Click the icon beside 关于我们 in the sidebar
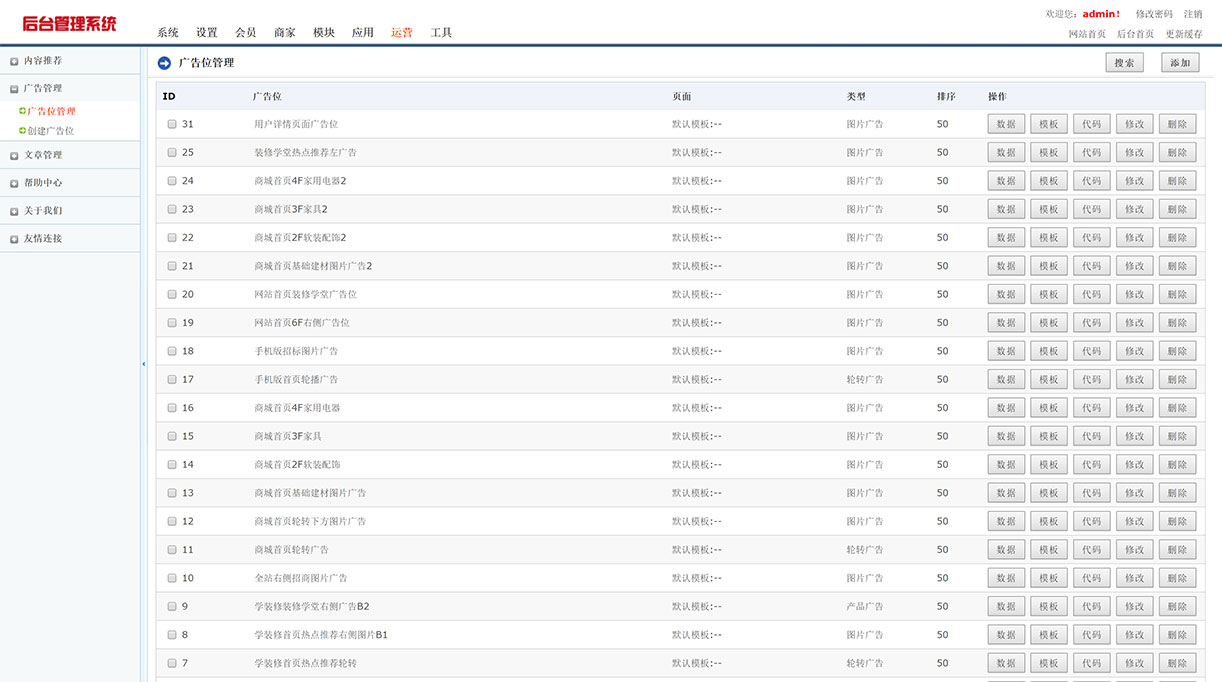Image resolution: width=1222 pixels, height=682 pixels. tap(12, 210)
